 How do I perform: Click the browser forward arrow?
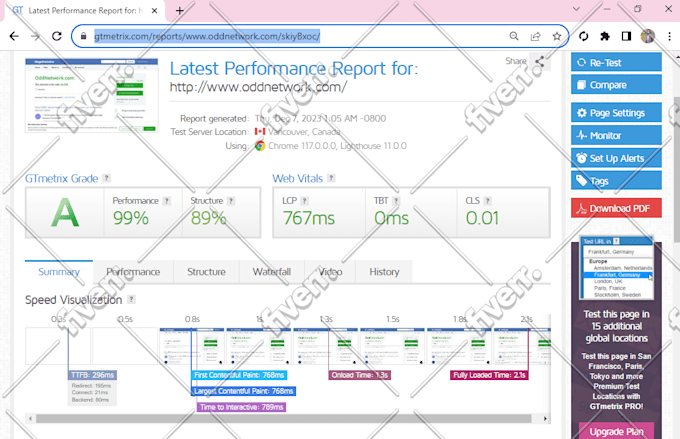point(35,36)
